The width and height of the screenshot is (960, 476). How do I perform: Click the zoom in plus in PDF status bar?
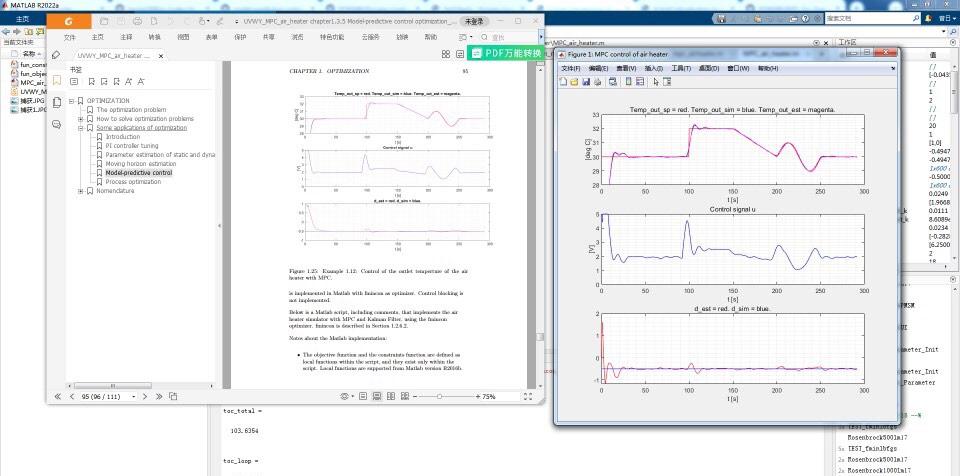478,397
